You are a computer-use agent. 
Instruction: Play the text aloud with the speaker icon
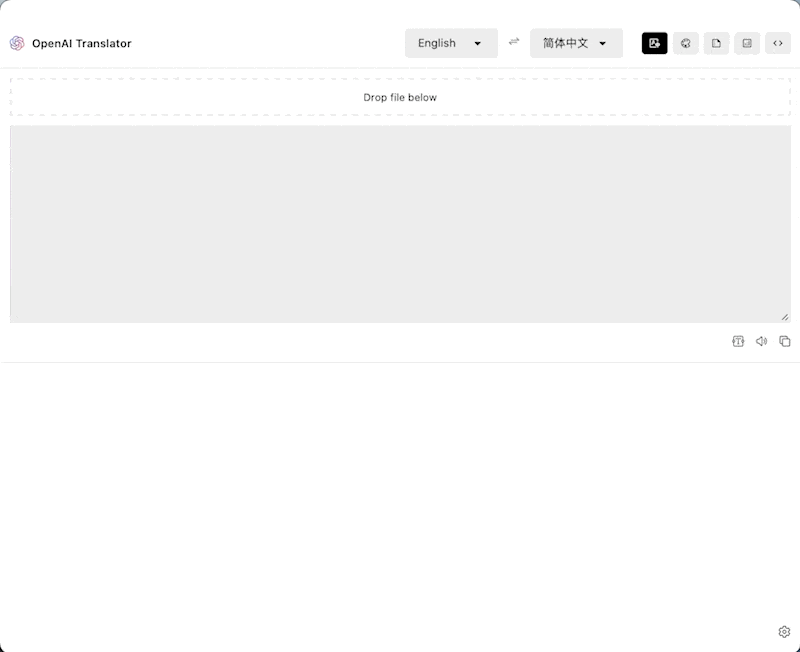click(x=761, y=341)
